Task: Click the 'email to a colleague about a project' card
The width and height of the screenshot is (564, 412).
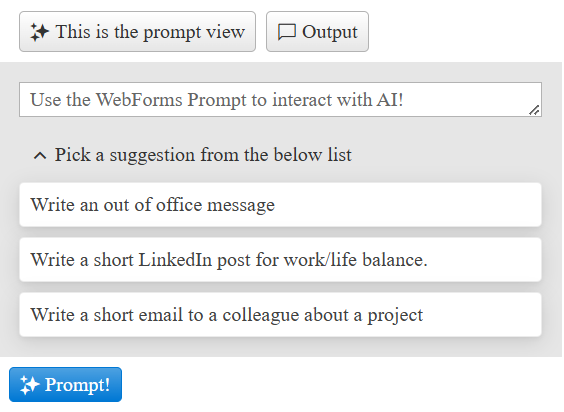Action: [280, 315]
